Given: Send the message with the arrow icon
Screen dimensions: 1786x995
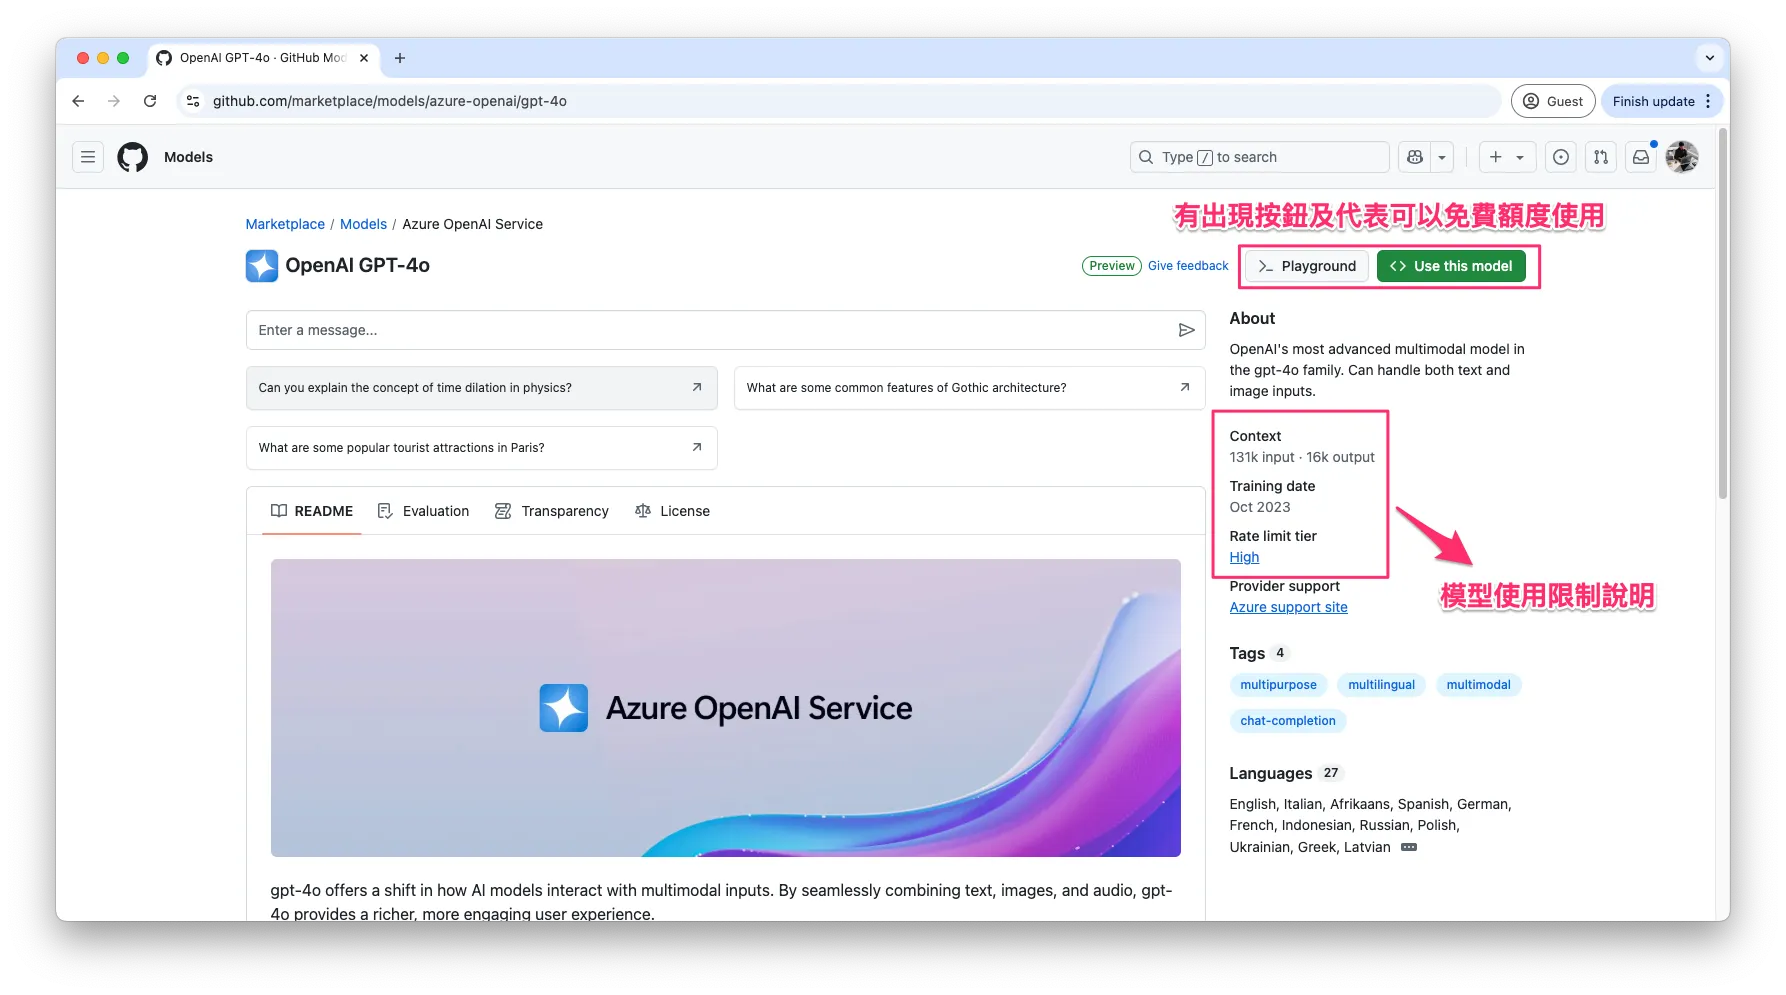Looking at the screenshot, I should [x=1186, y=330].
